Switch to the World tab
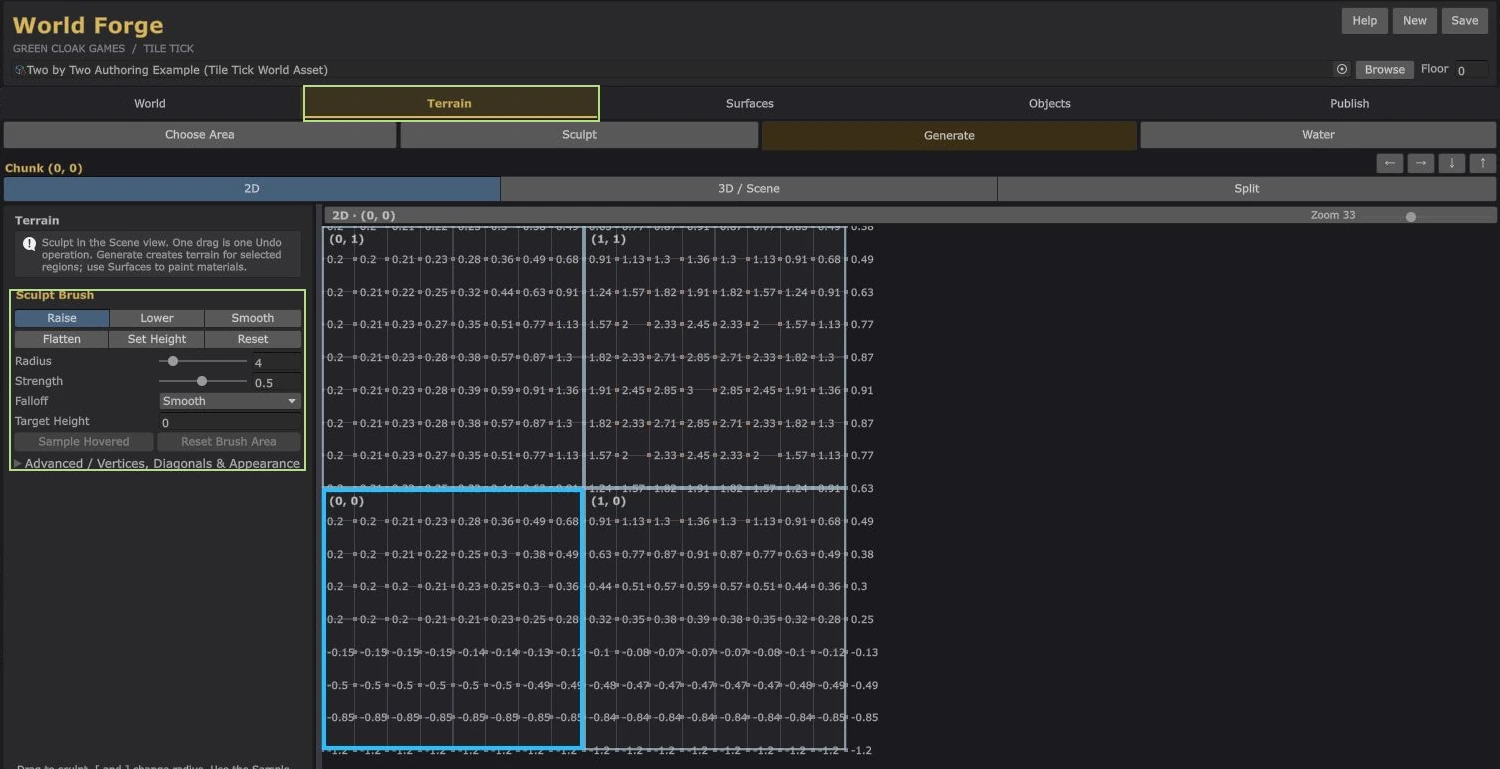The width and height of the screenshot is (1500, 769). click(x=150, y=103)
